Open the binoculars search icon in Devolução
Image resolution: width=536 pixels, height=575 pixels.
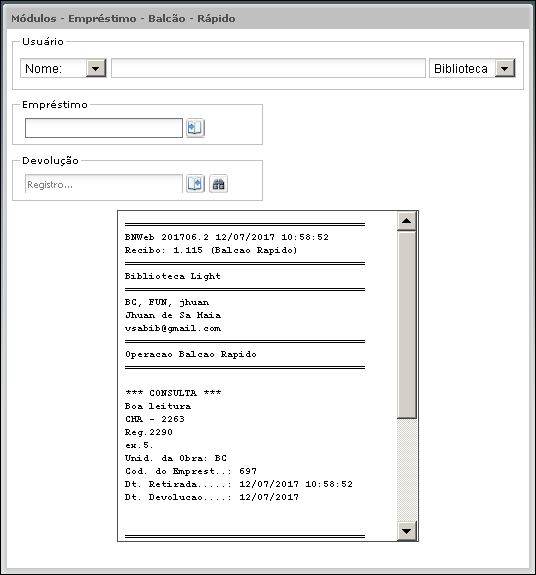click(x=219, y=184)
